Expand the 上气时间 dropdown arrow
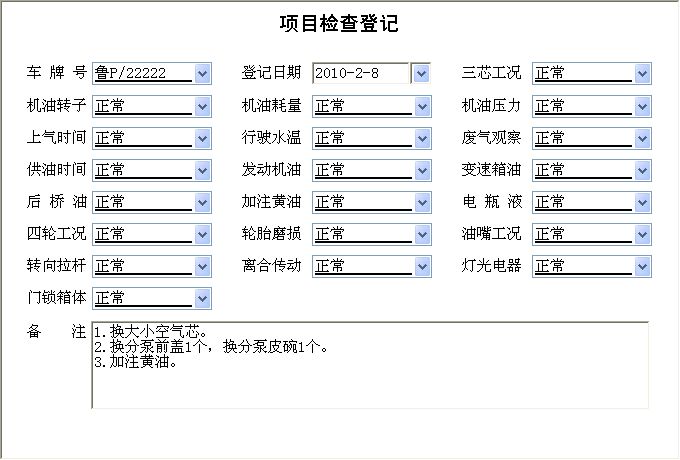 (203, 138)
